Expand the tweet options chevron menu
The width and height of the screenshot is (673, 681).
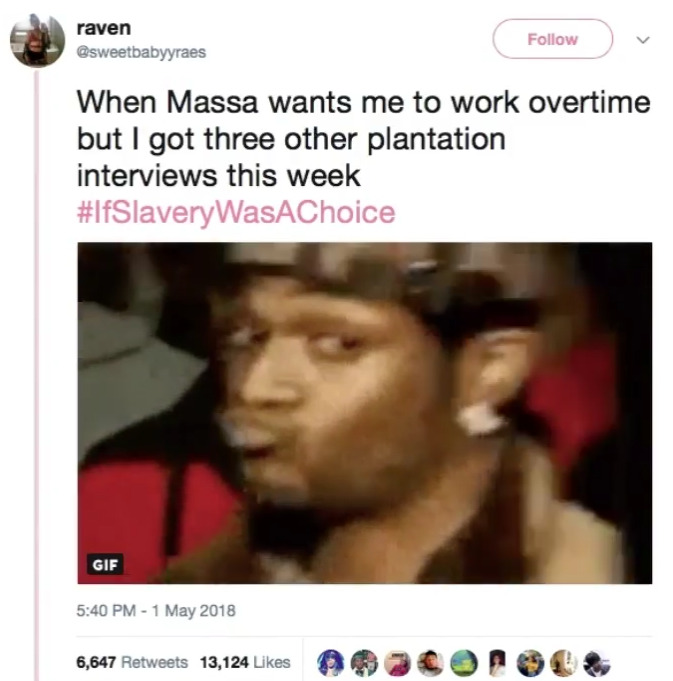click(643, 40)
